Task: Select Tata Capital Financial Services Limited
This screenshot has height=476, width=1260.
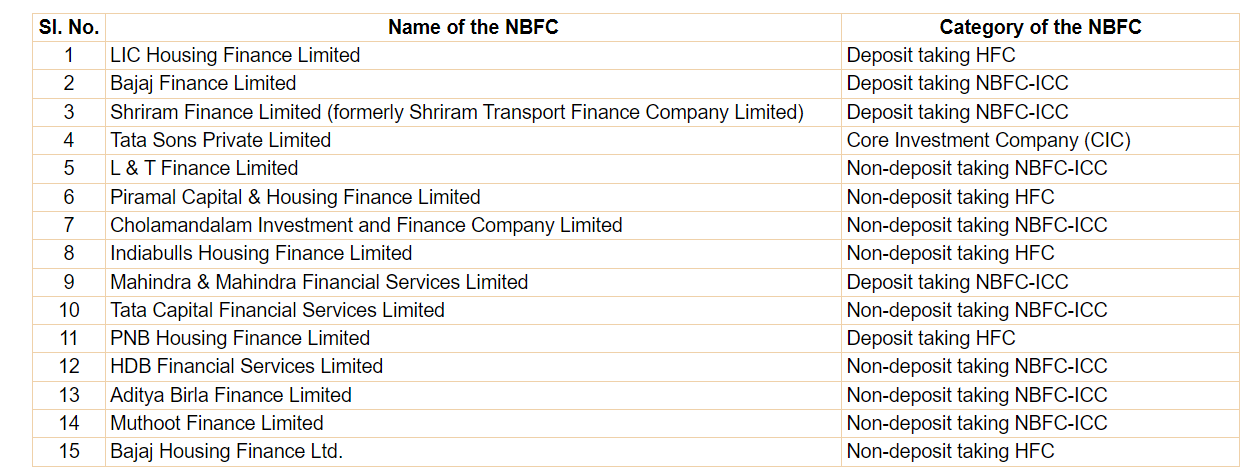Action: (277, 310)
